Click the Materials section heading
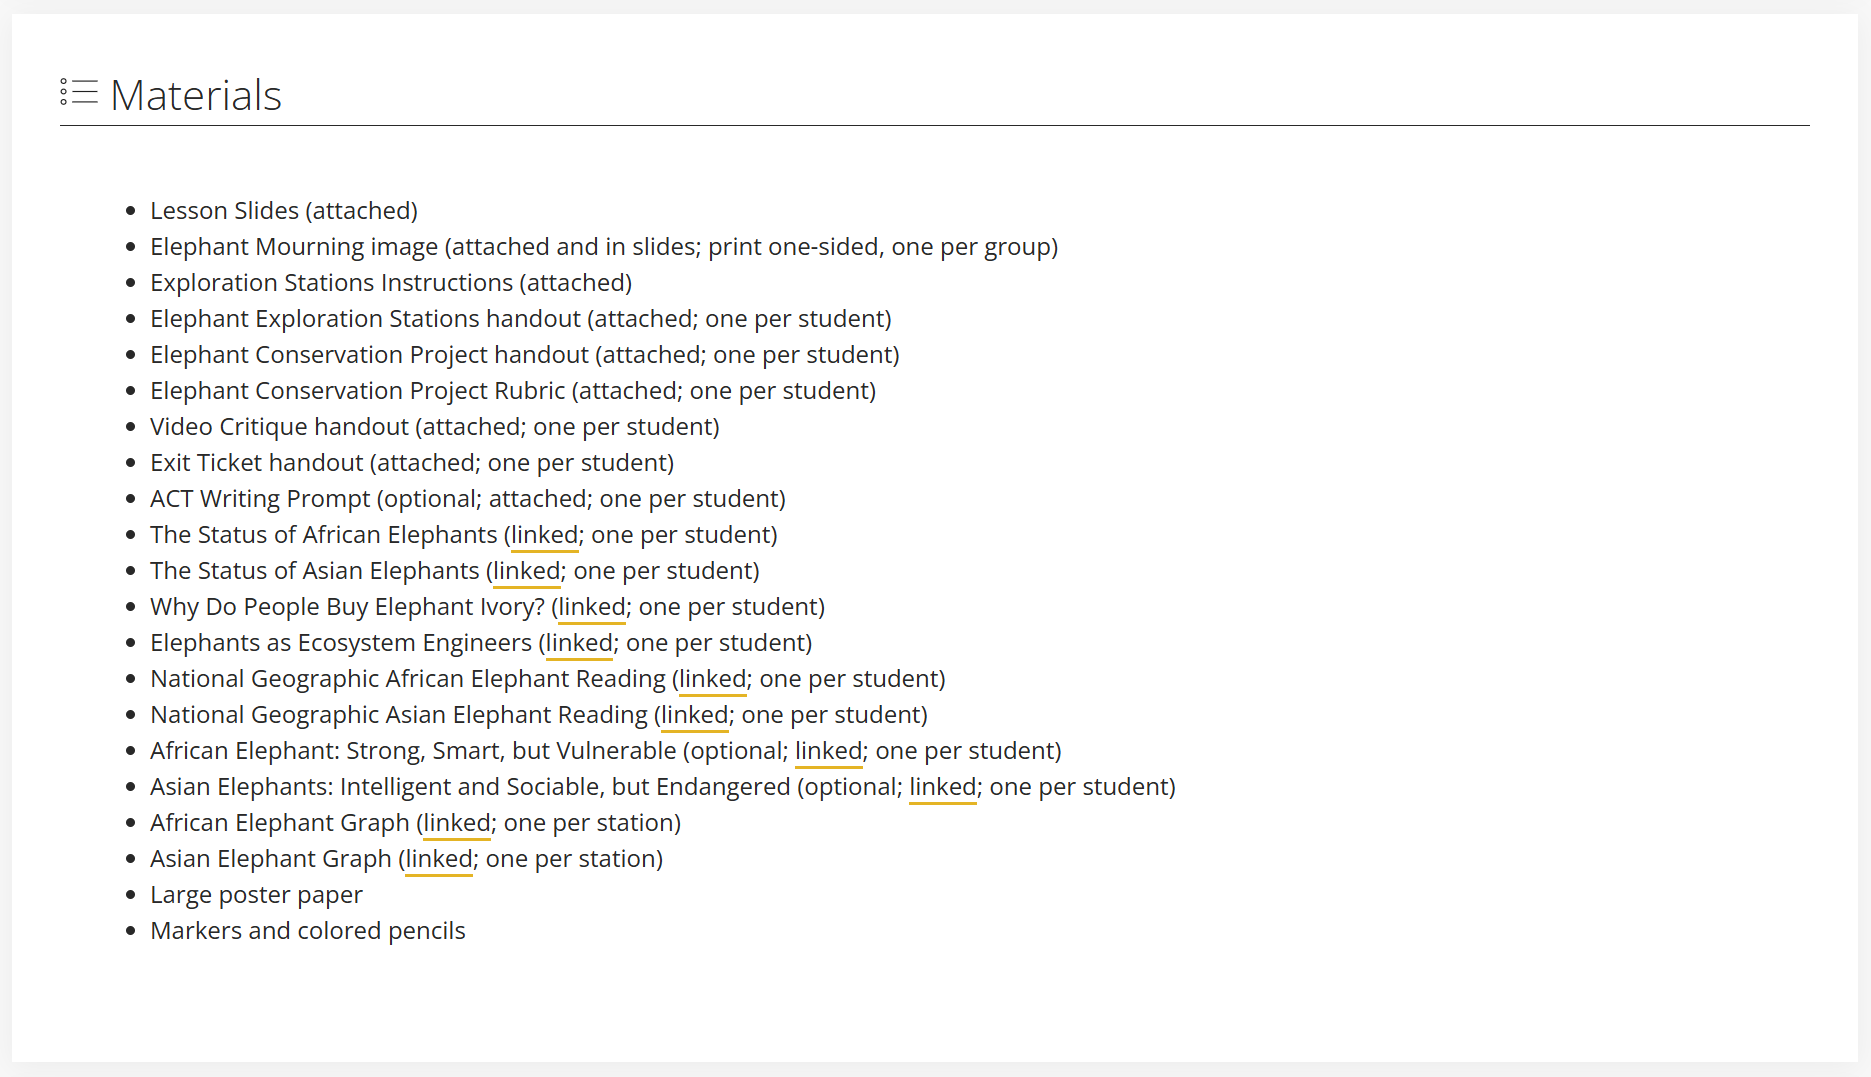Screen dimensions: 1871x1077 tap(196, 96)
